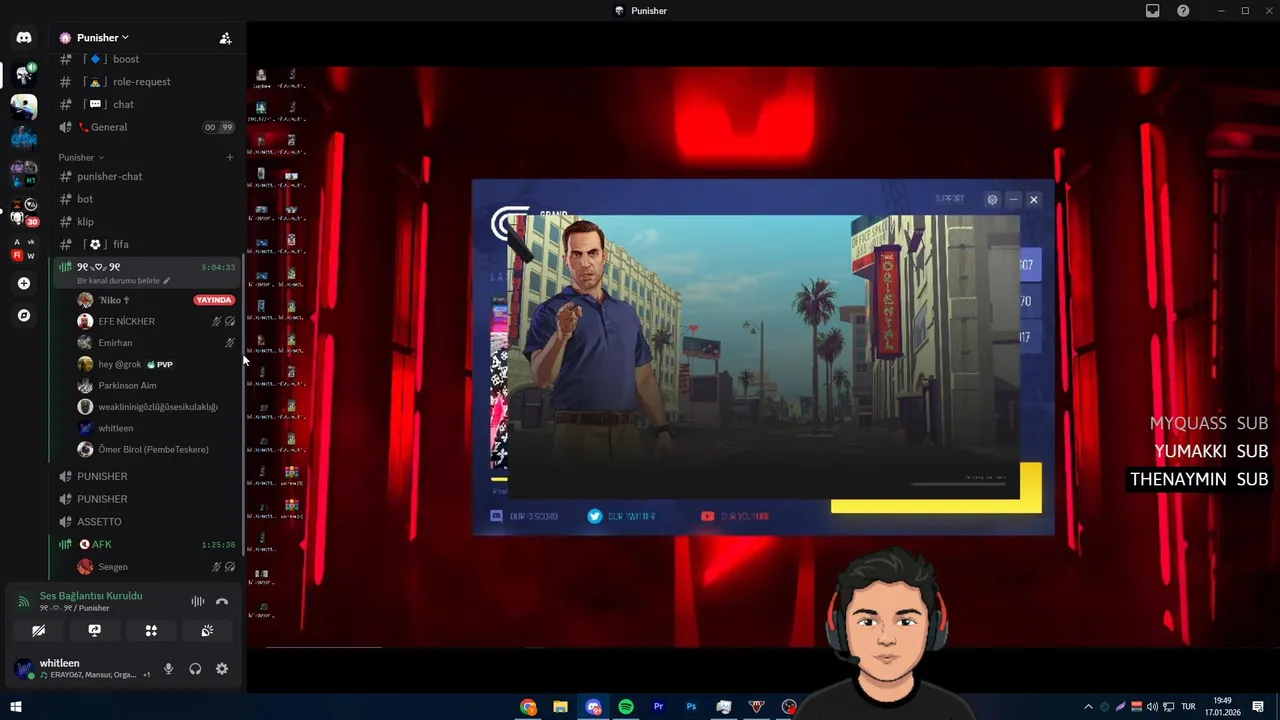Screen dimensions: 1280x720
Task: Toggle the camera on in voice panel
Action: tap(39, 631)
